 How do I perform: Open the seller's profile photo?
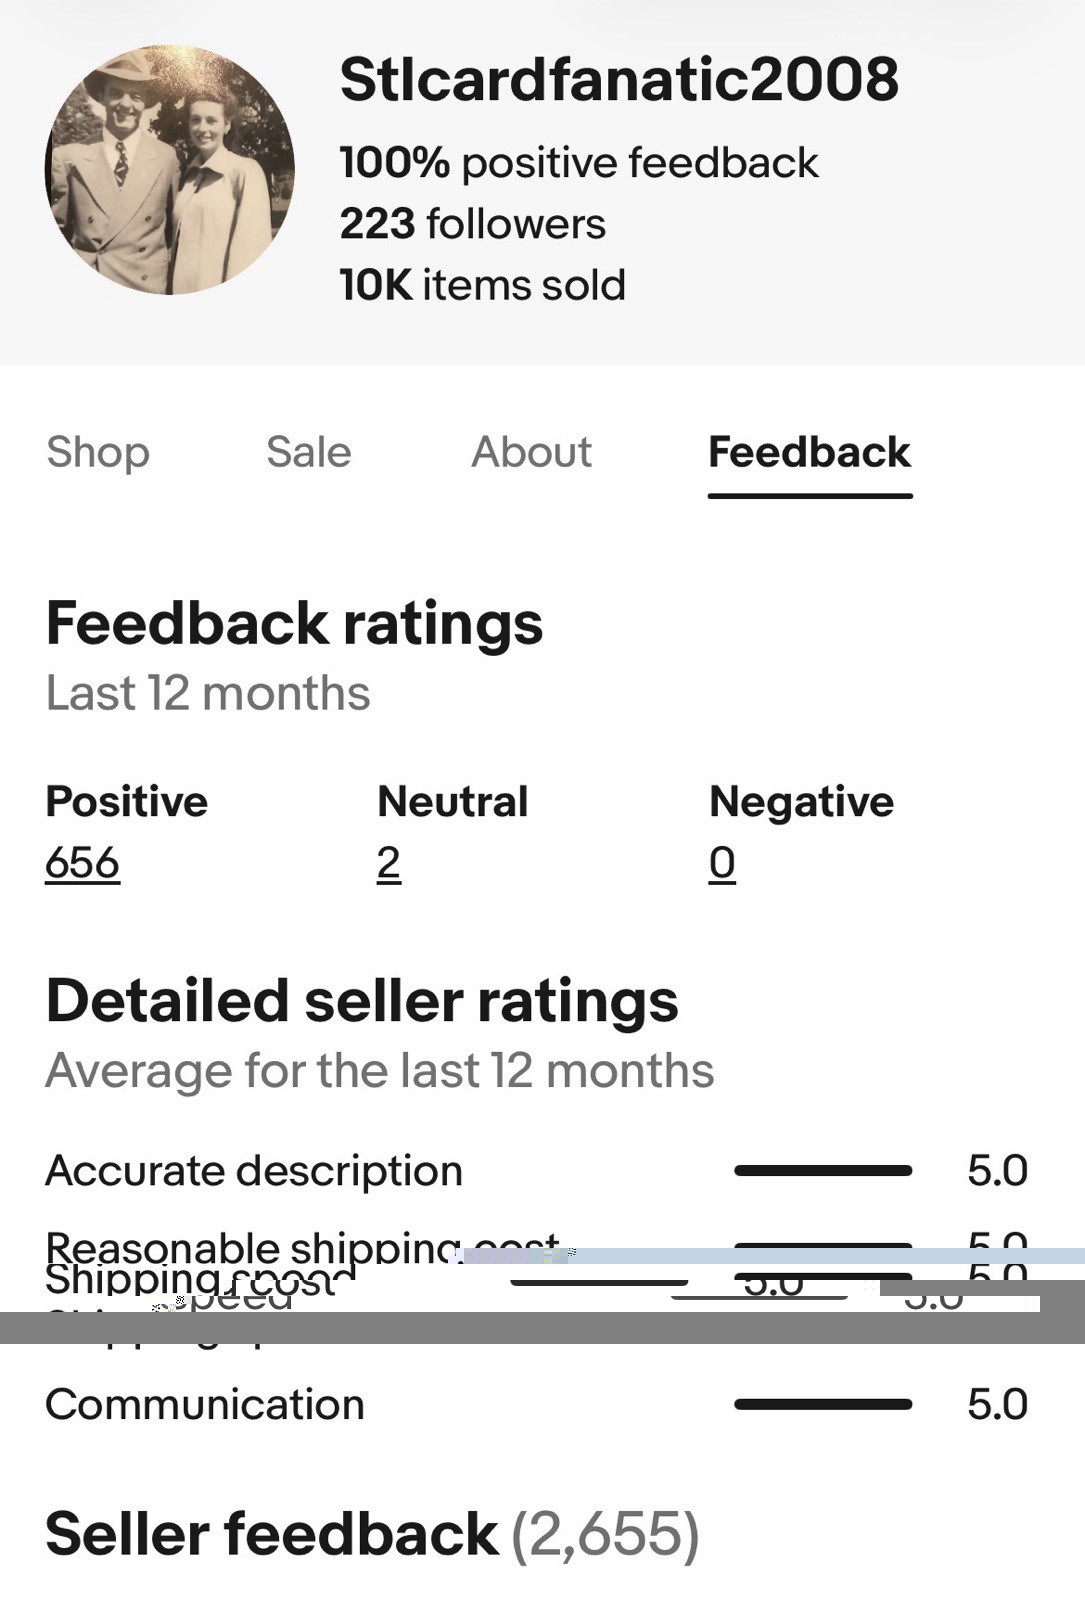pos(170,170)
